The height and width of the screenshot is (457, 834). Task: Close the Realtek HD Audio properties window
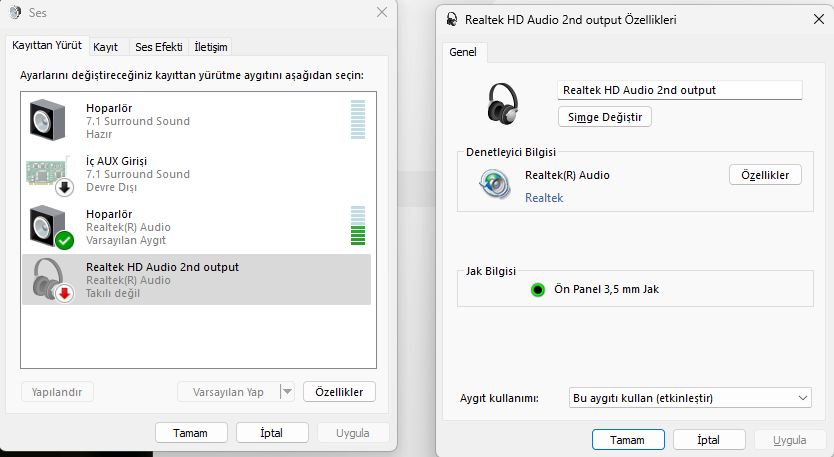coord(819,20)
